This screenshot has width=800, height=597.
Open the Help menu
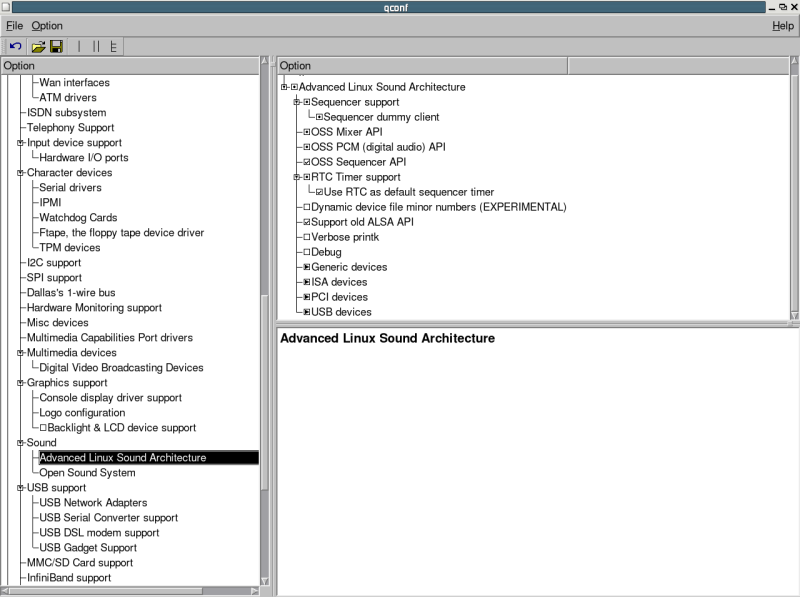coord(783,26)
